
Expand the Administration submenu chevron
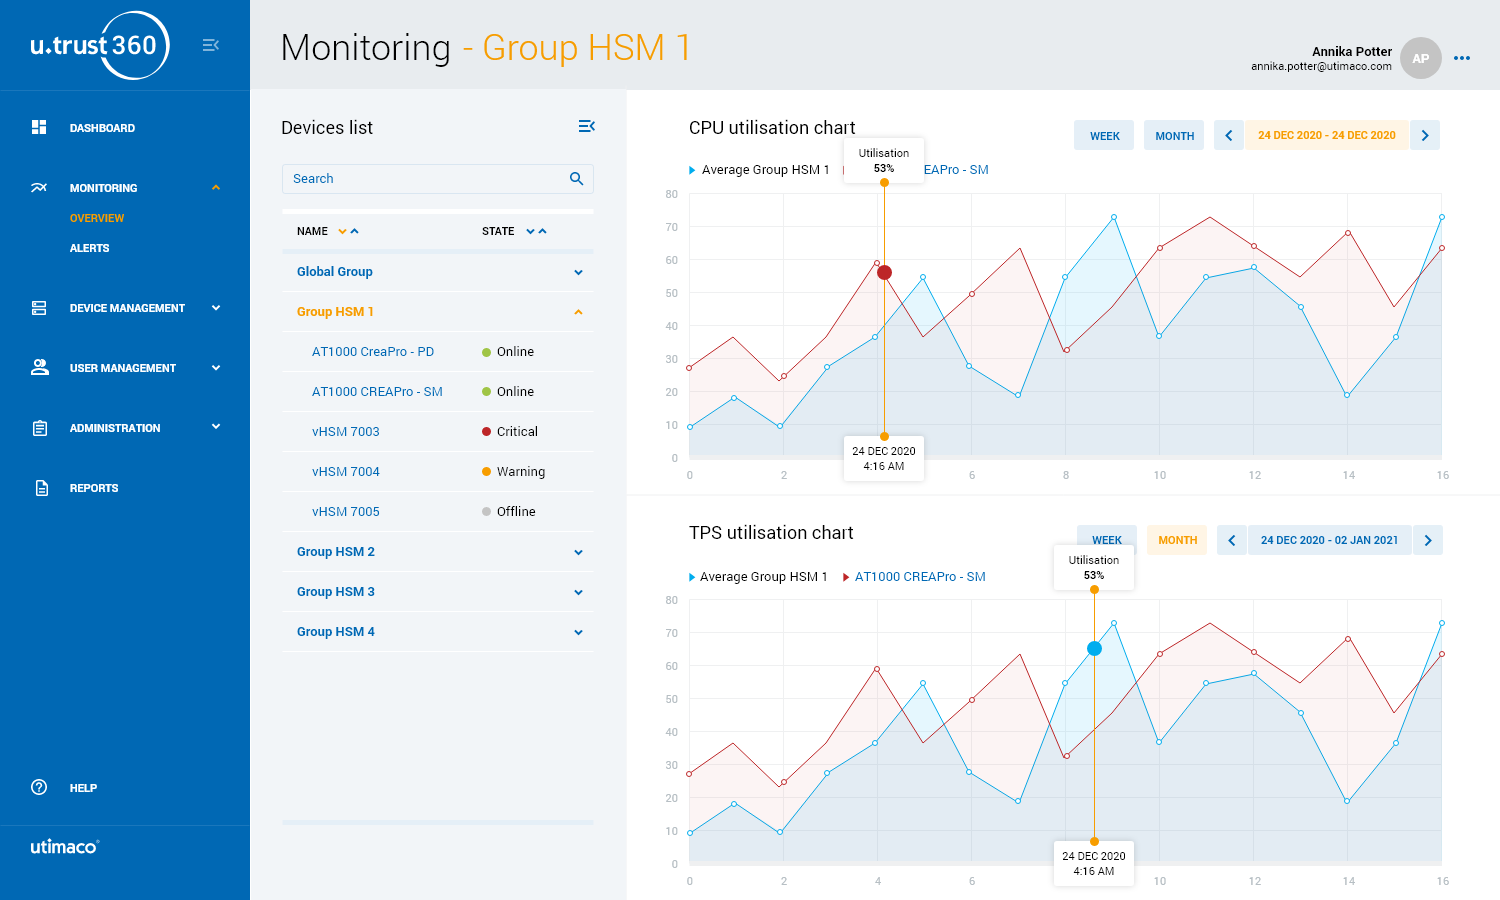(x=216, y=427)
